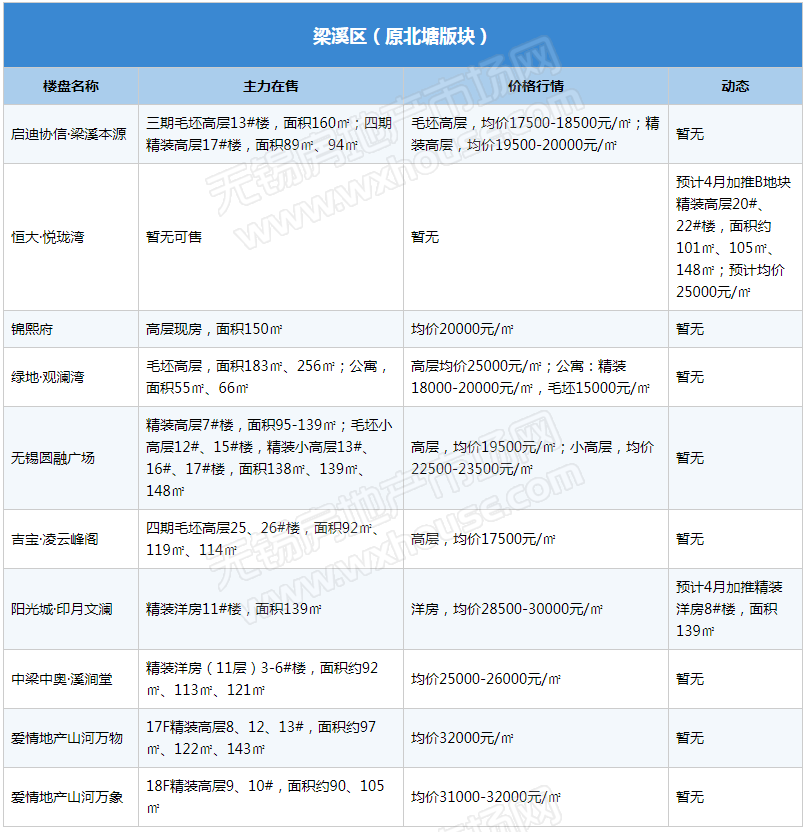Select the 楼盘名称 column header
Viewport: 806px width, 832px height.
pyautogui.click(x=71, y=86)
